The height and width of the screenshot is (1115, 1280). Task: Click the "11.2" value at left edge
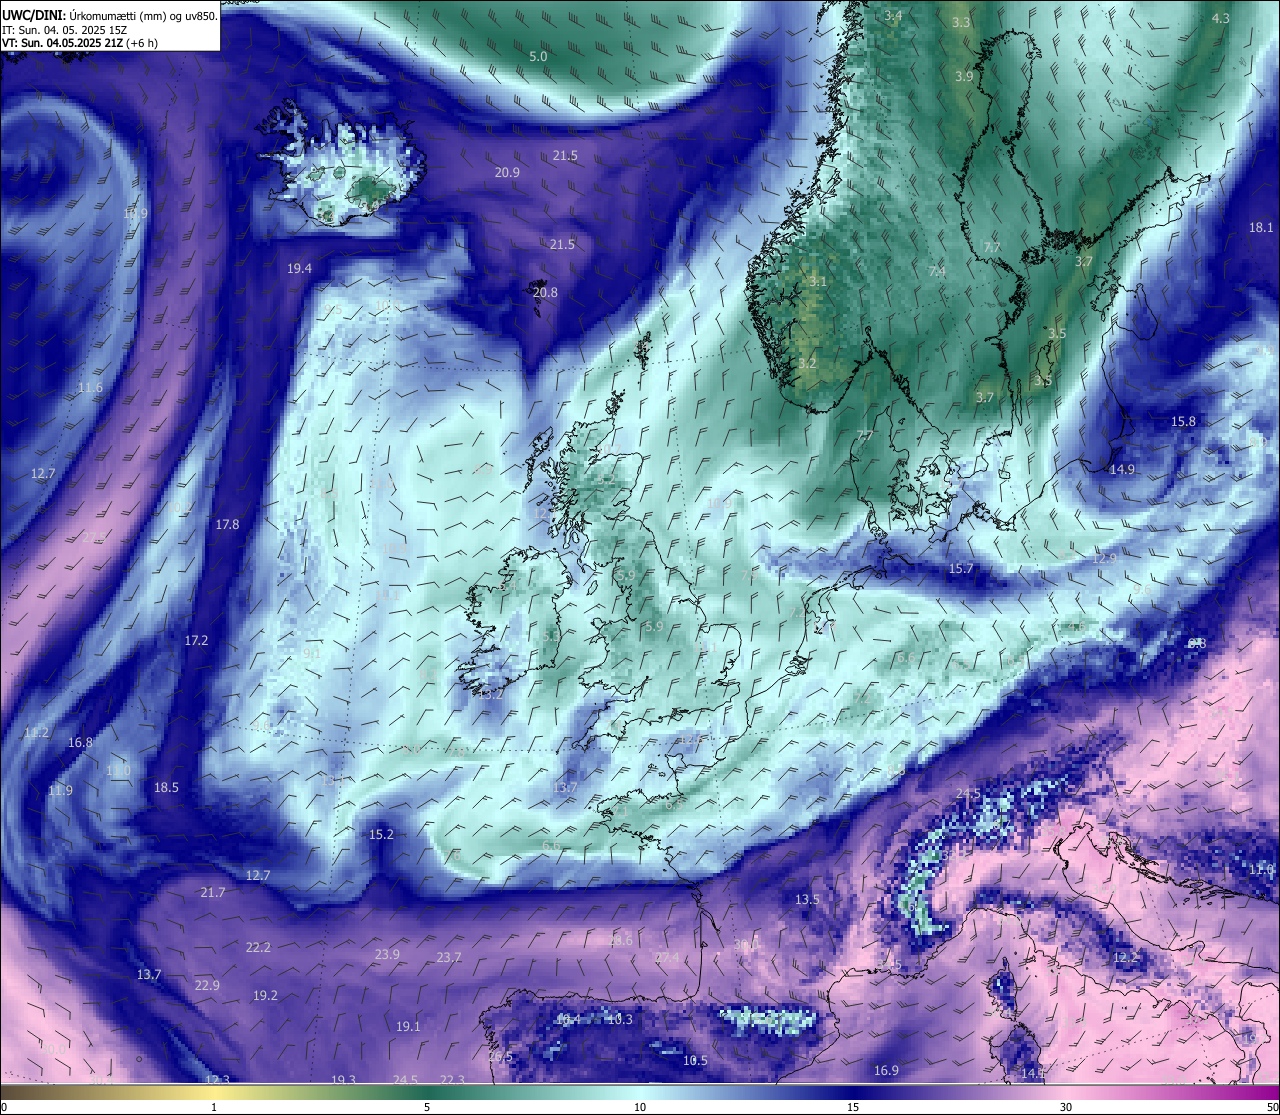[36, 733]
